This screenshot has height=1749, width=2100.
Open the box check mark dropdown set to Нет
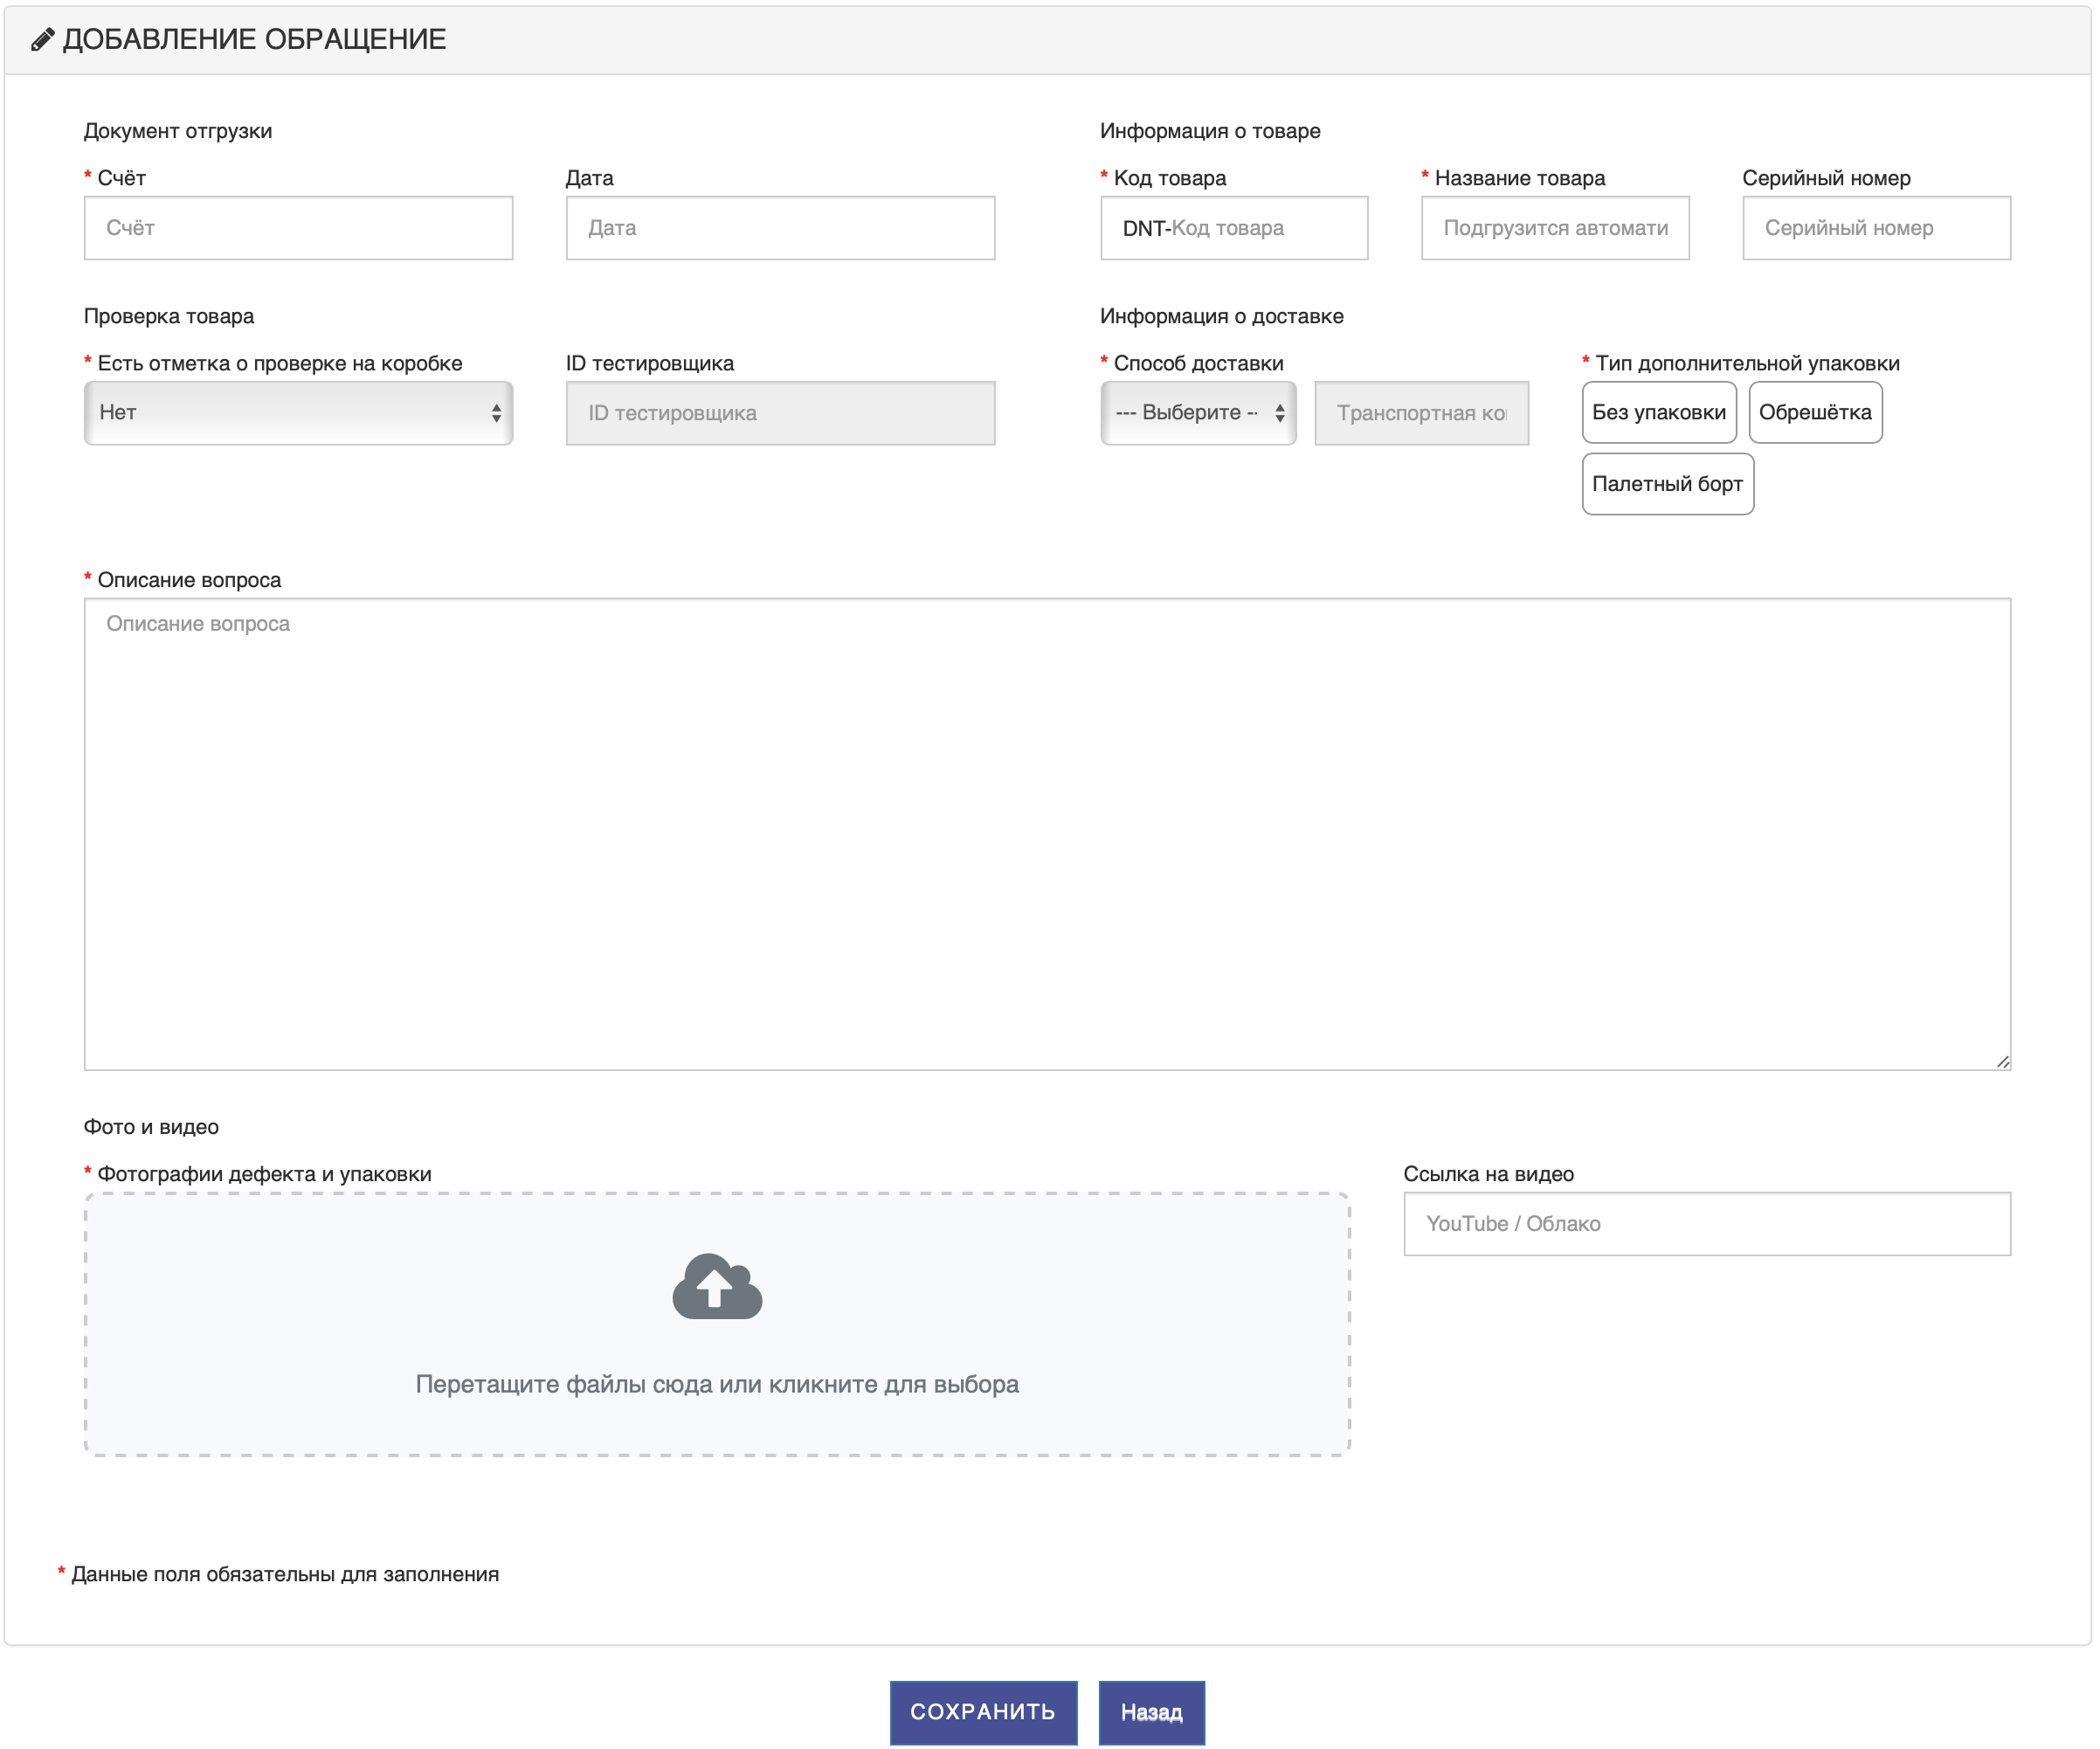[298, 413]
